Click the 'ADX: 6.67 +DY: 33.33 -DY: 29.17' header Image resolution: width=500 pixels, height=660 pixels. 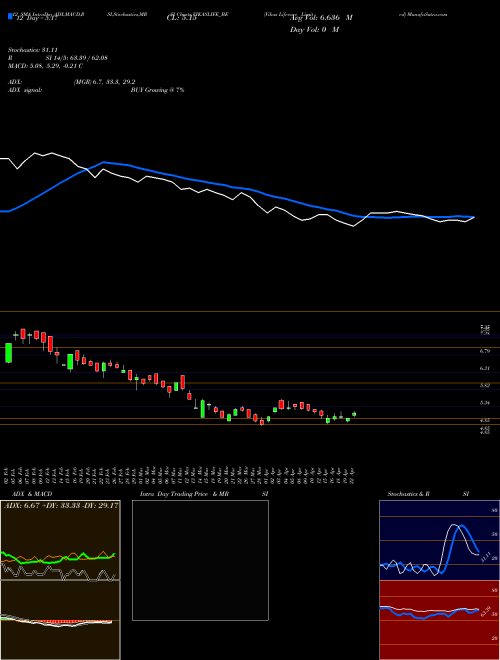click(x=61, y=505)
